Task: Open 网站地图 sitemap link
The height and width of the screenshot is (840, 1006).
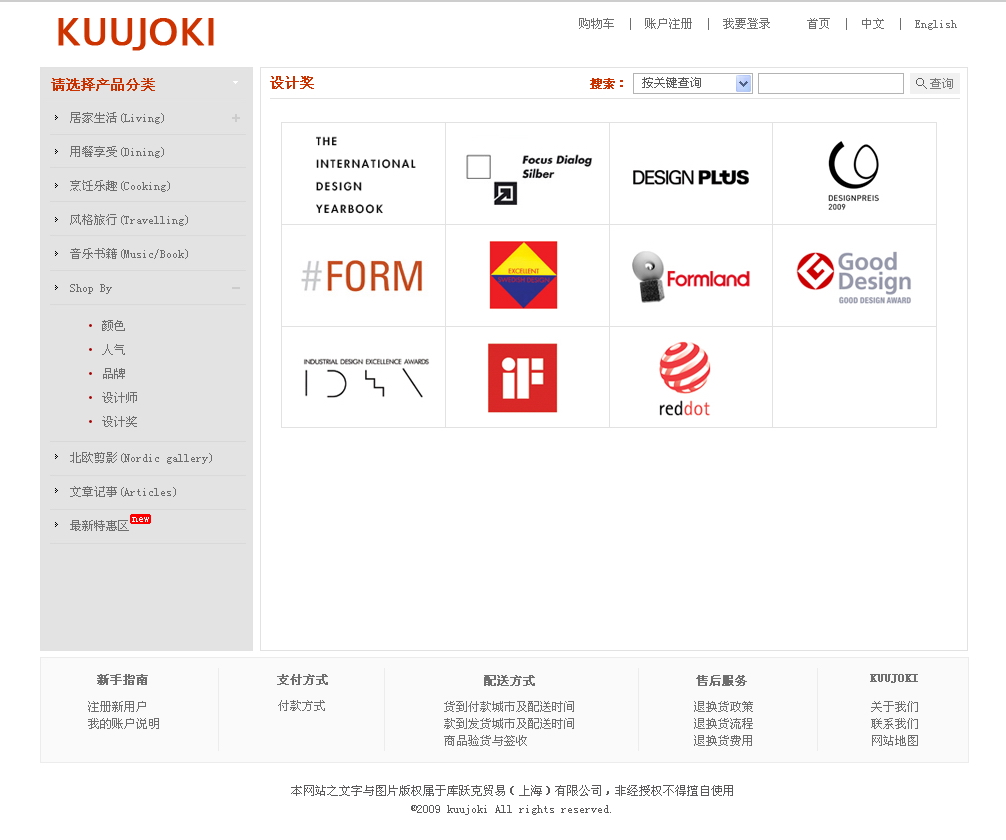Action: (894, 741)
